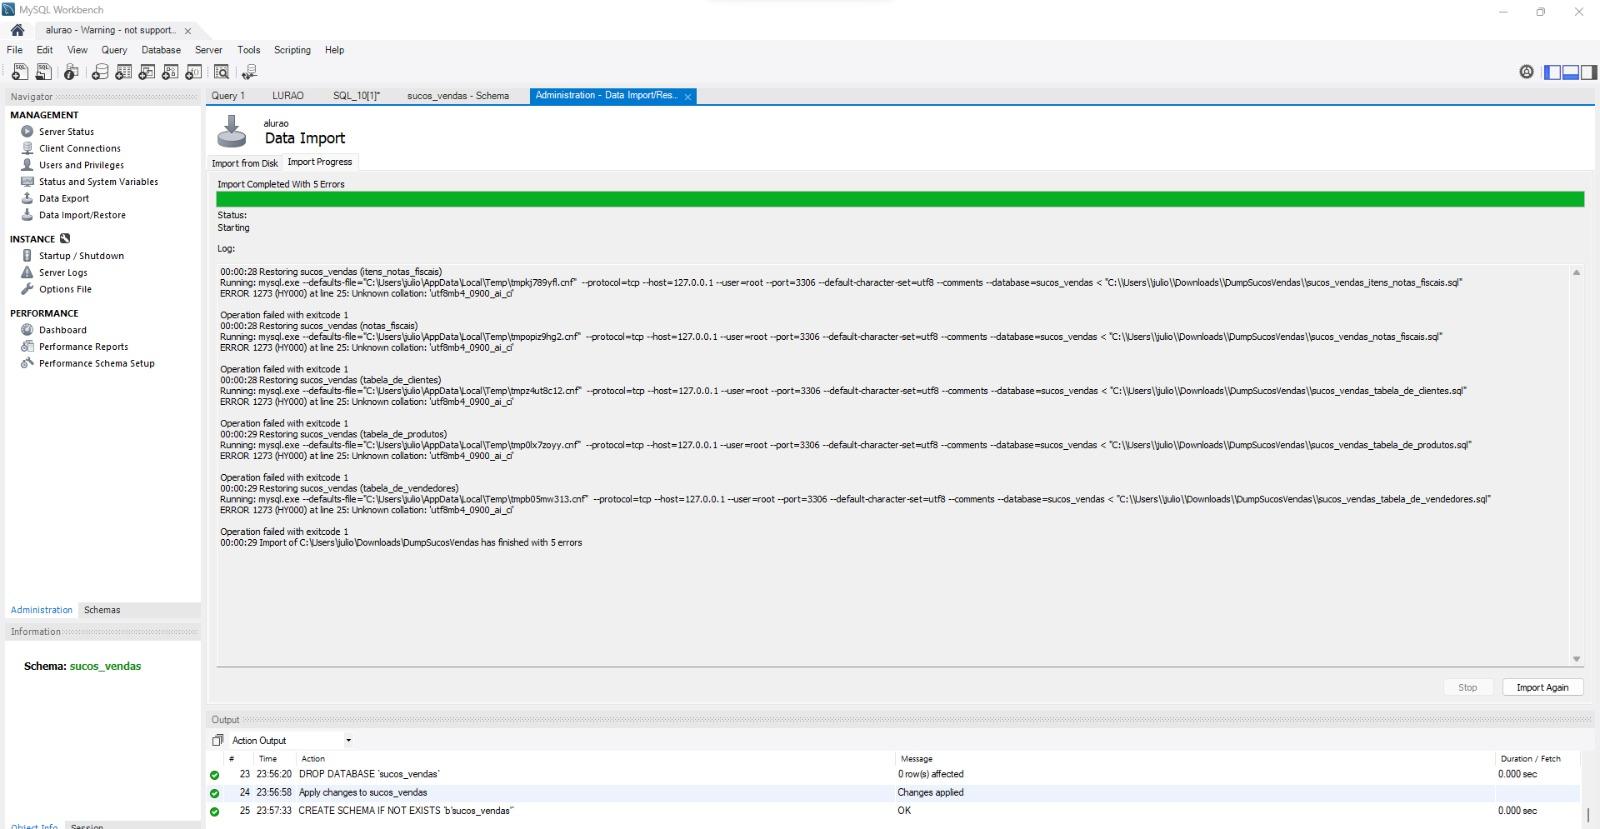The height and width of the screenshot is (829, 1600).
Task: Click the green import progress bar
Action: pos(900,199)
